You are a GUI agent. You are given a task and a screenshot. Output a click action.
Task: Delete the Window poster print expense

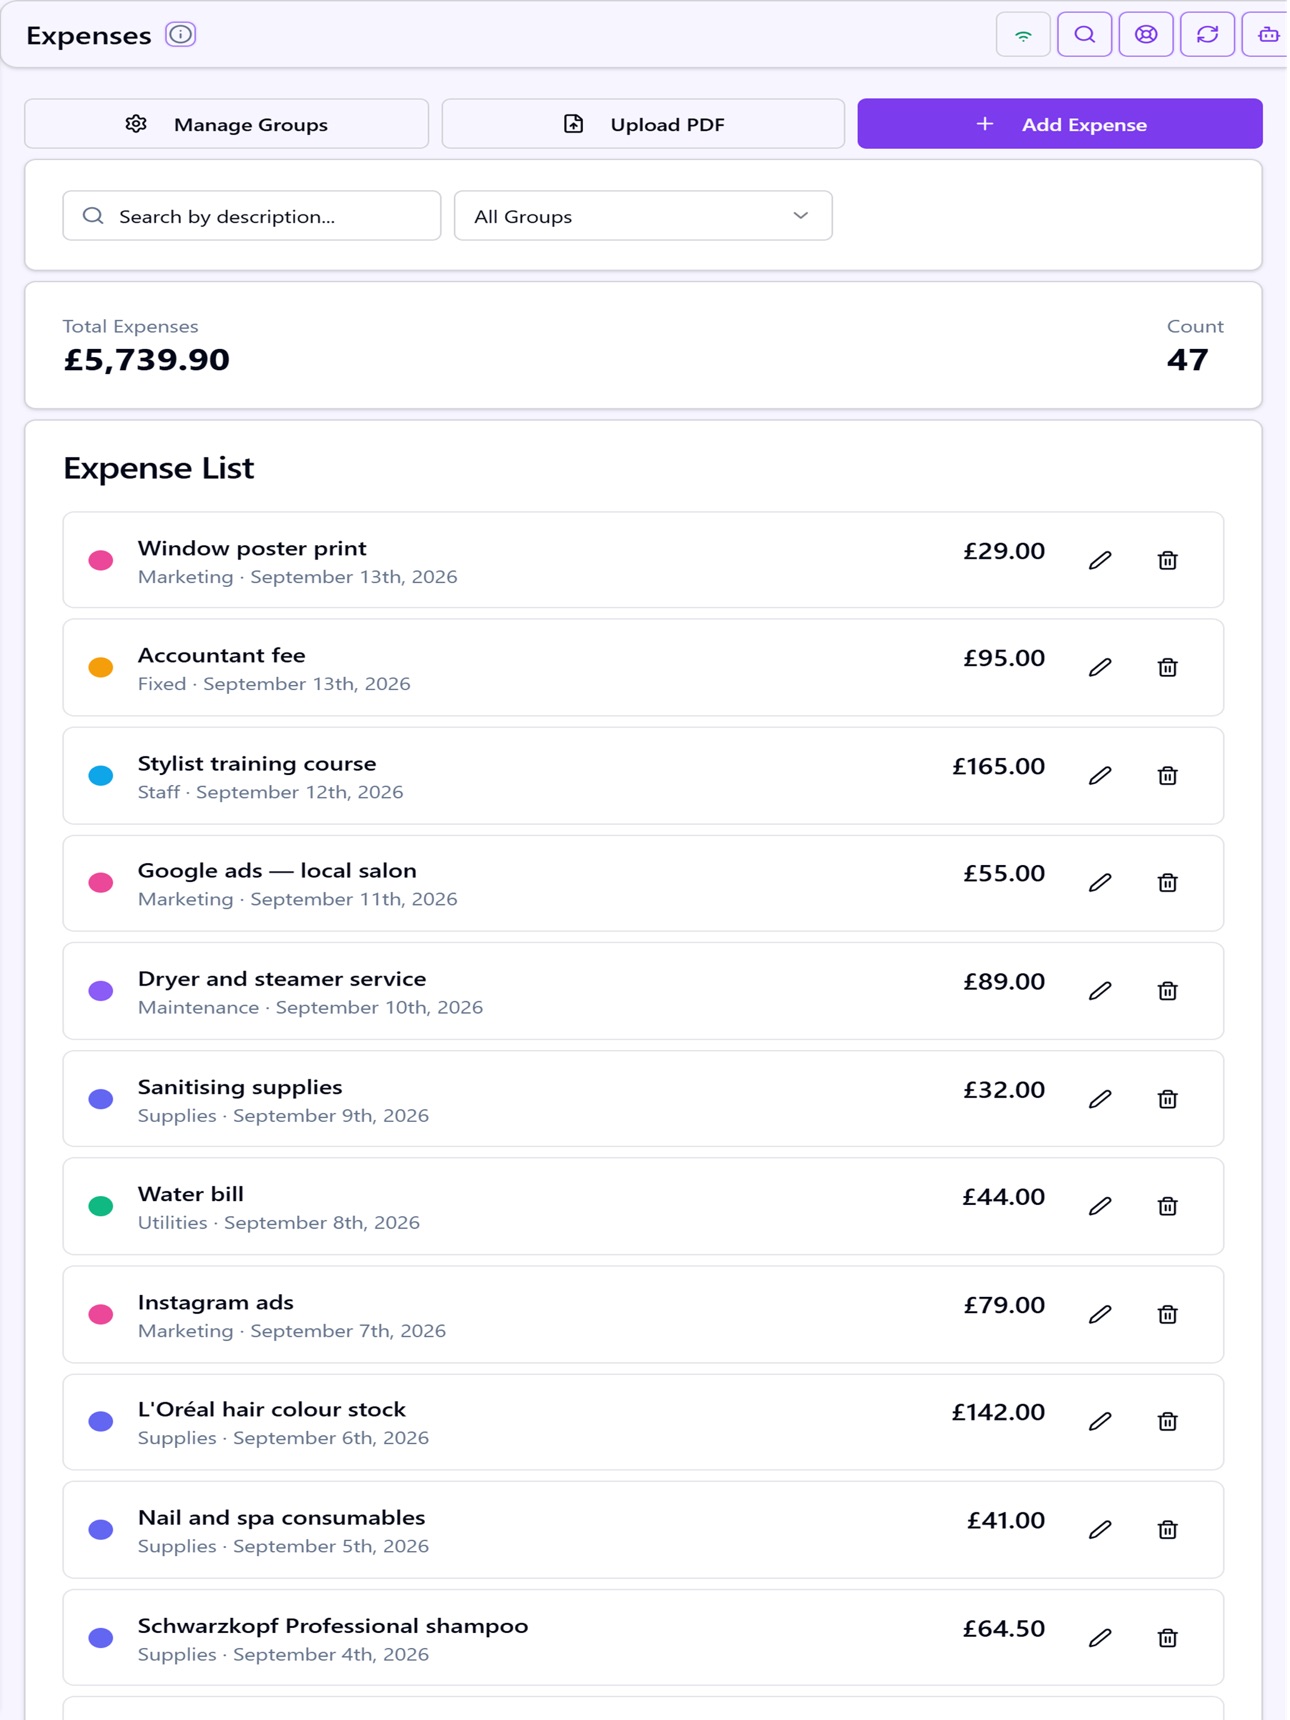pos(1167,560)
